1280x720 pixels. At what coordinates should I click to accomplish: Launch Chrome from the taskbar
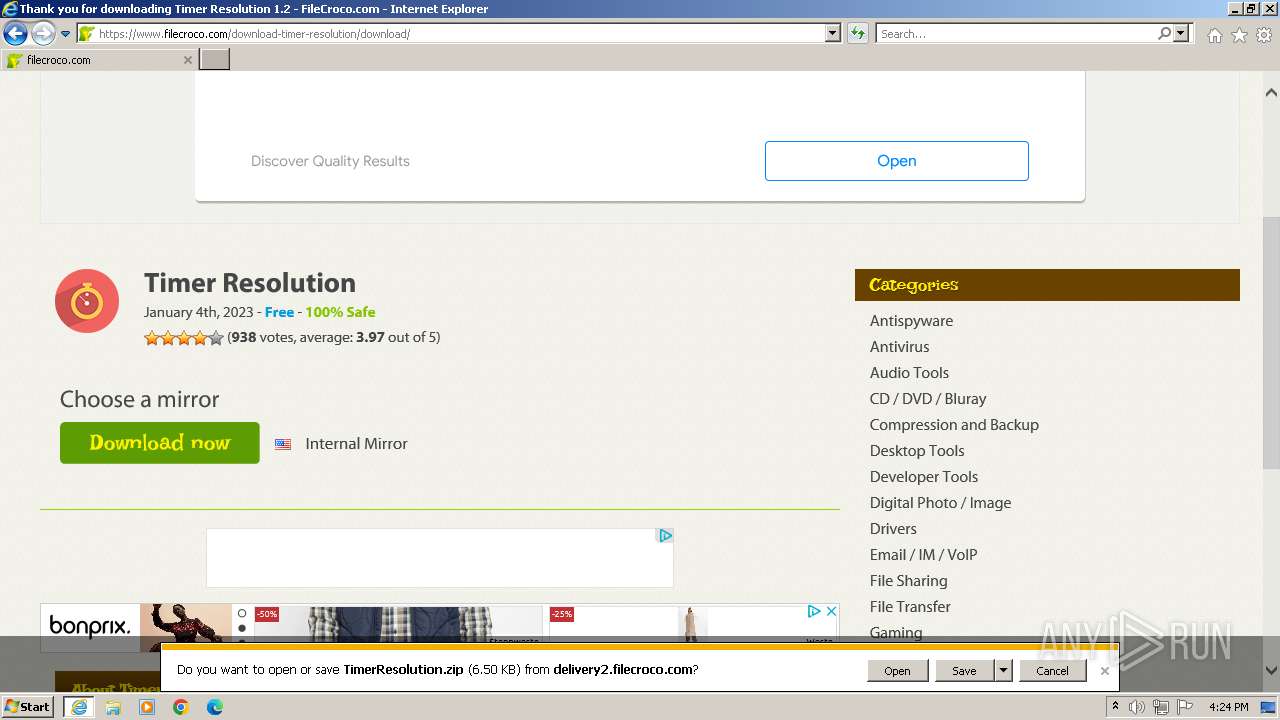pyautogui.click(x=181, y=707)
